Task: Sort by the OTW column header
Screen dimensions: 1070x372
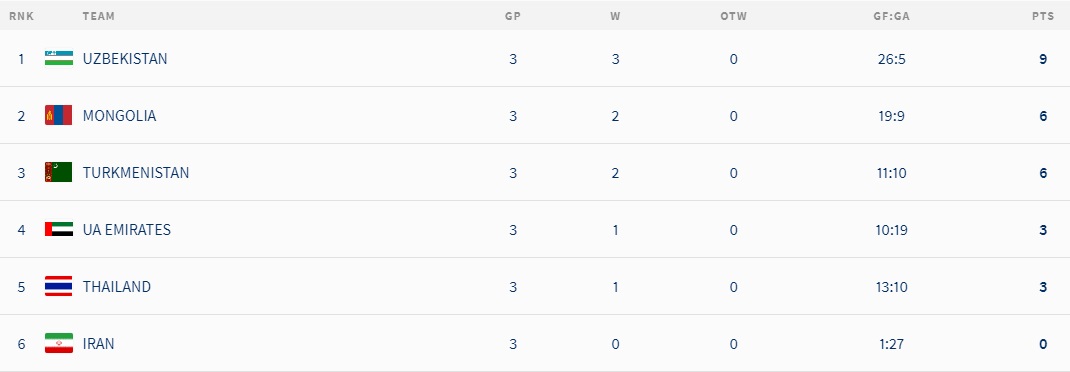Action: [x=734, y=16]
